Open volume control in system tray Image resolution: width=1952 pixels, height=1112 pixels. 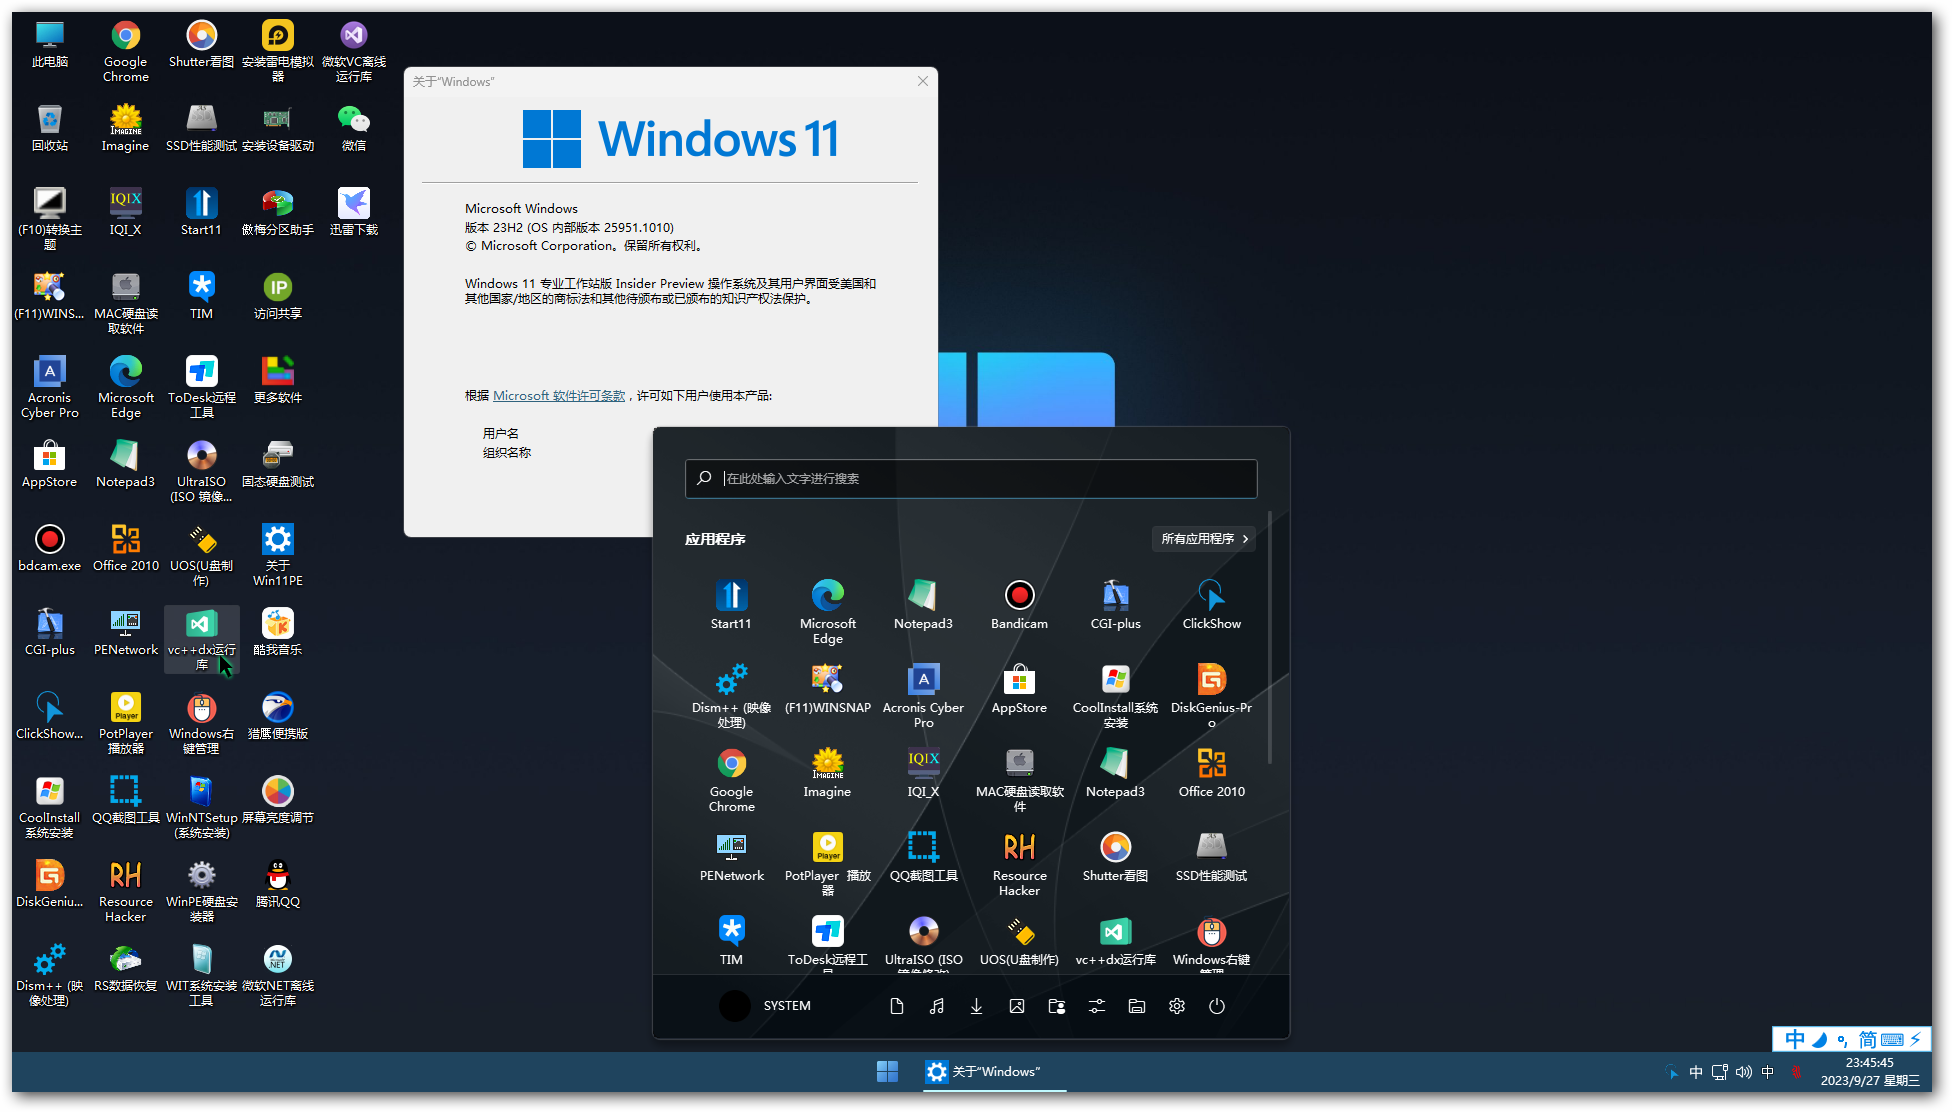pos(1743,1072)
